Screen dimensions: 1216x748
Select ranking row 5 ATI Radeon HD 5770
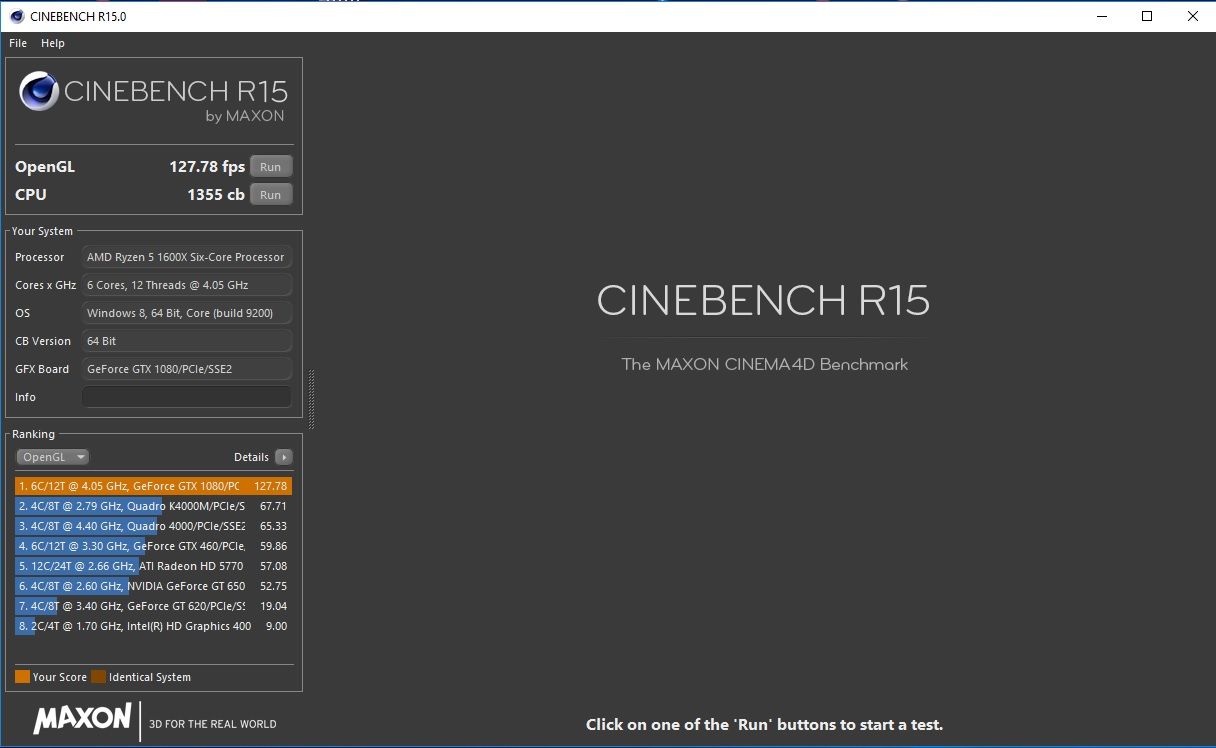(x=154, y=566)
